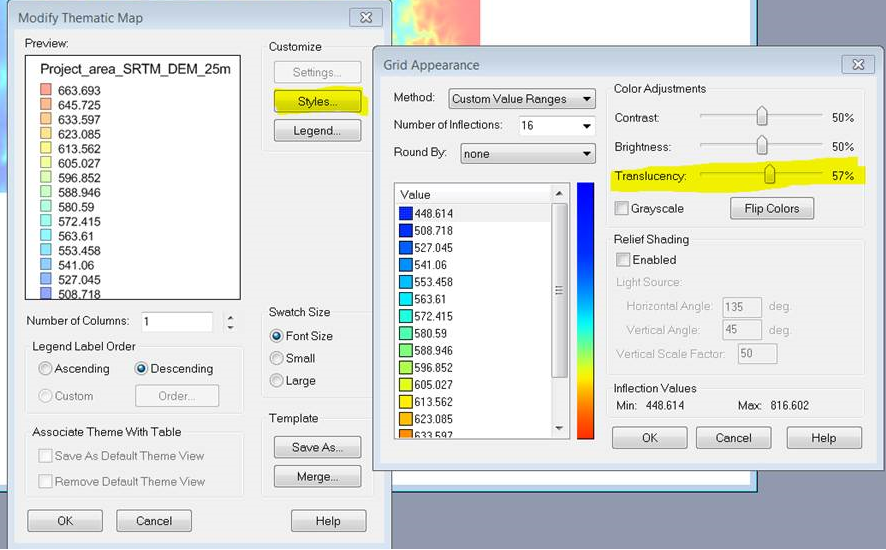886x550 pixels.
Task: Decrease Number of Columns stepper down arrow
Action: tap(230, 327)
